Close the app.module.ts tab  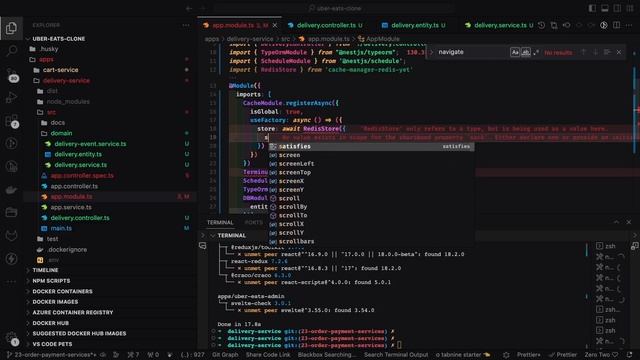pos(275,25)
